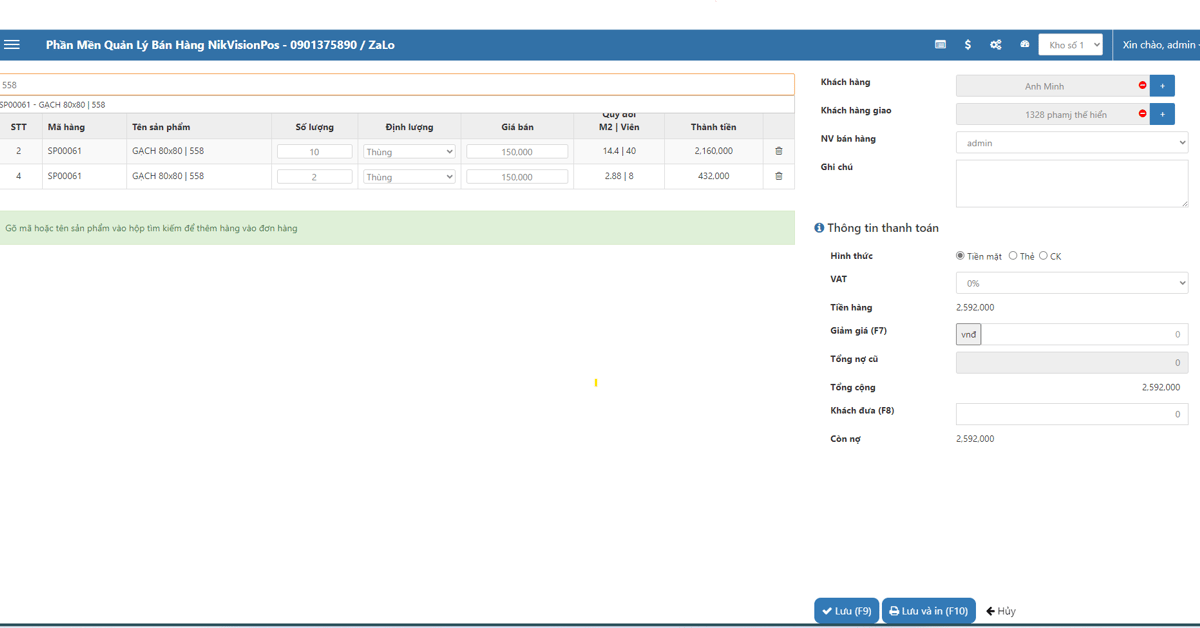Click the Tổng nợ cũ field
The width and height of the screenshot is (1200, 628).
tap(1072, 363)
